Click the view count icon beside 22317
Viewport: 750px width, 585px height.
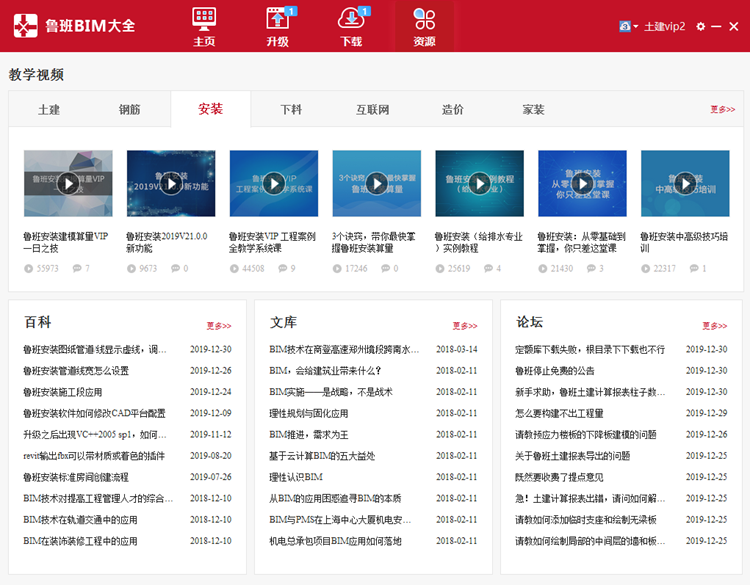(x=646, y=269)
